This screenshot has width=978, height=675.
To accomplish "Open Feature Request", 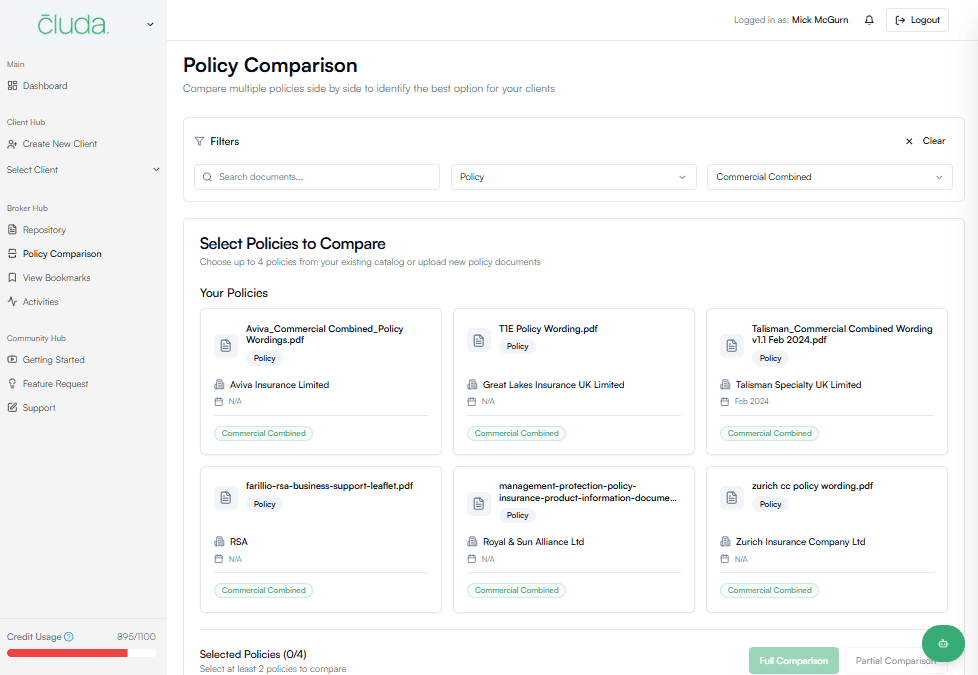I will [x=56, y=384].
